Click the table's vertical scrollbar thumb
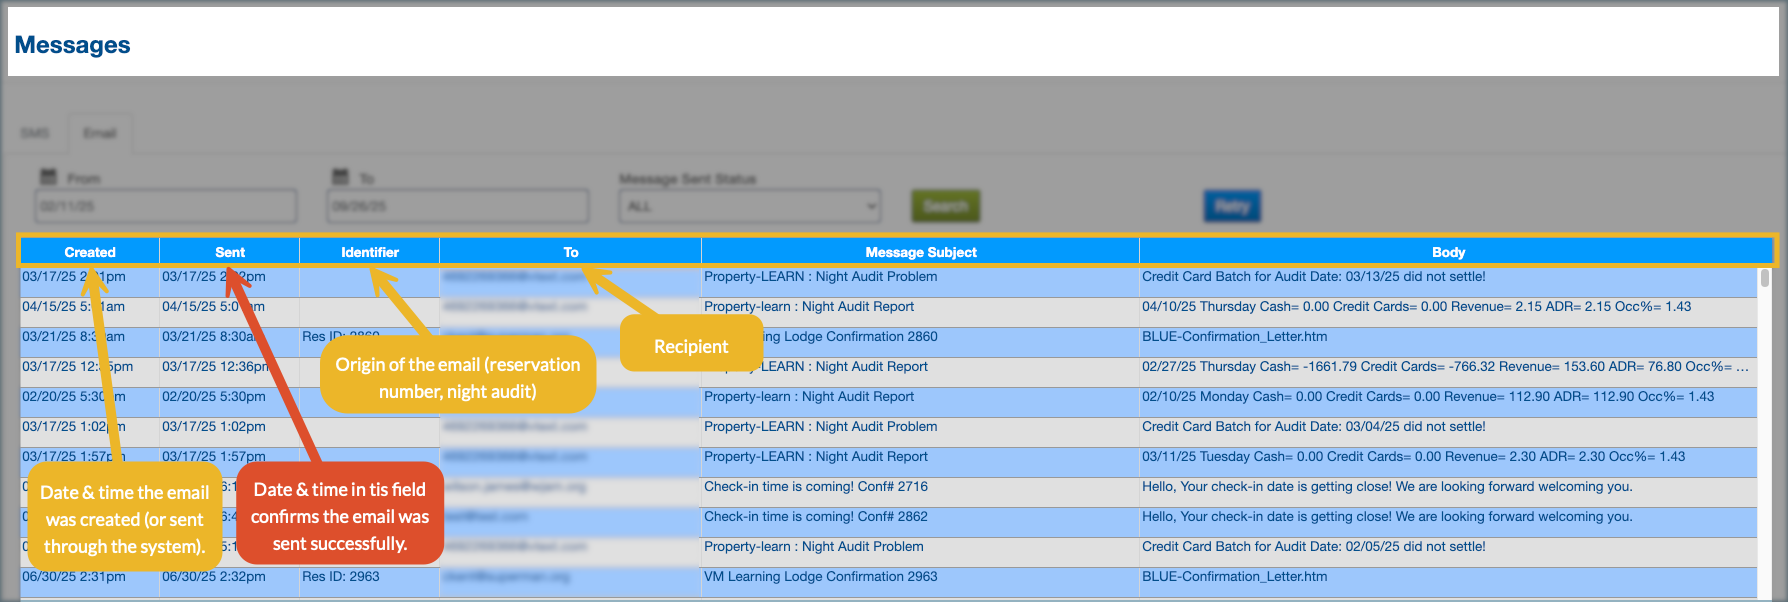1788x602 pixels. click(x=1764, y=278)
